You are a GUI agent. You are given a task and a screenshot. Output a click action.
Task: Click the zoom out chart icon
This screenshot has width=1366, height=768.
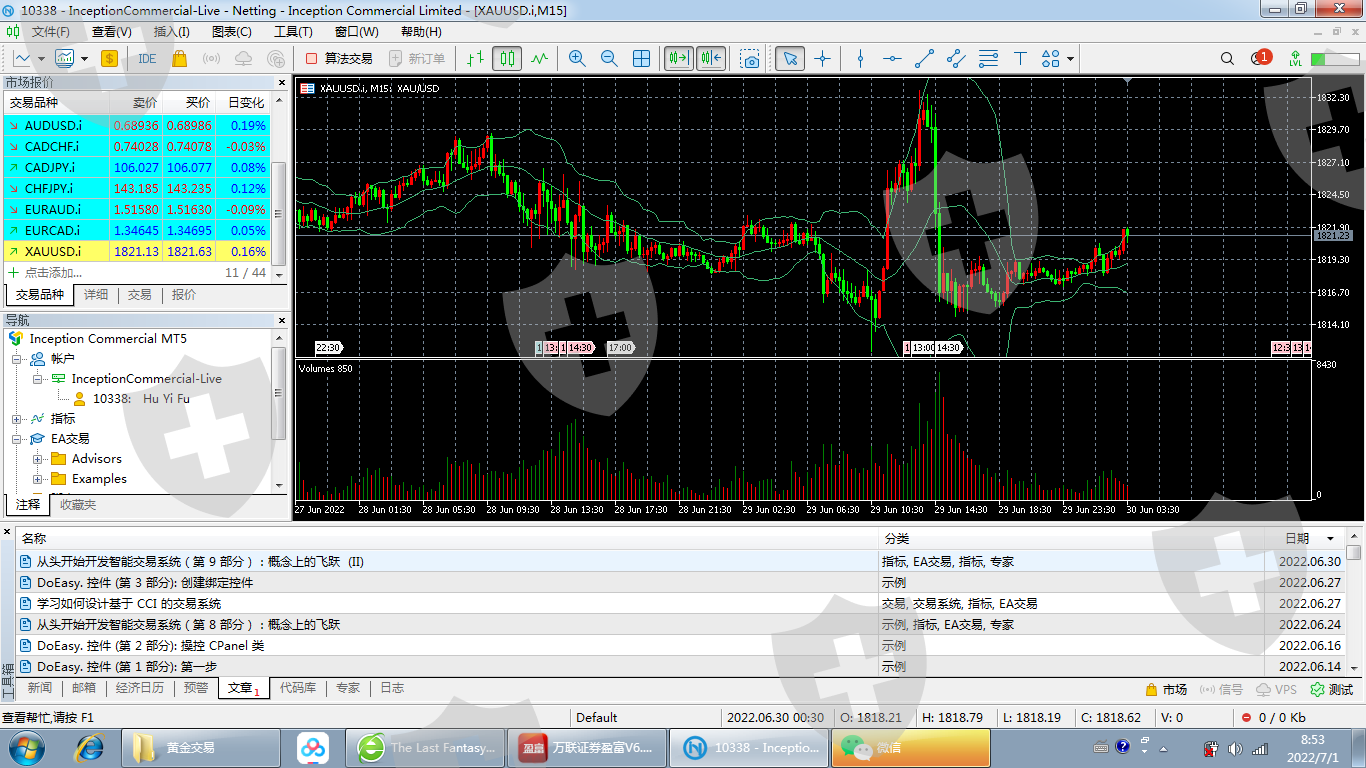point(609,58)
